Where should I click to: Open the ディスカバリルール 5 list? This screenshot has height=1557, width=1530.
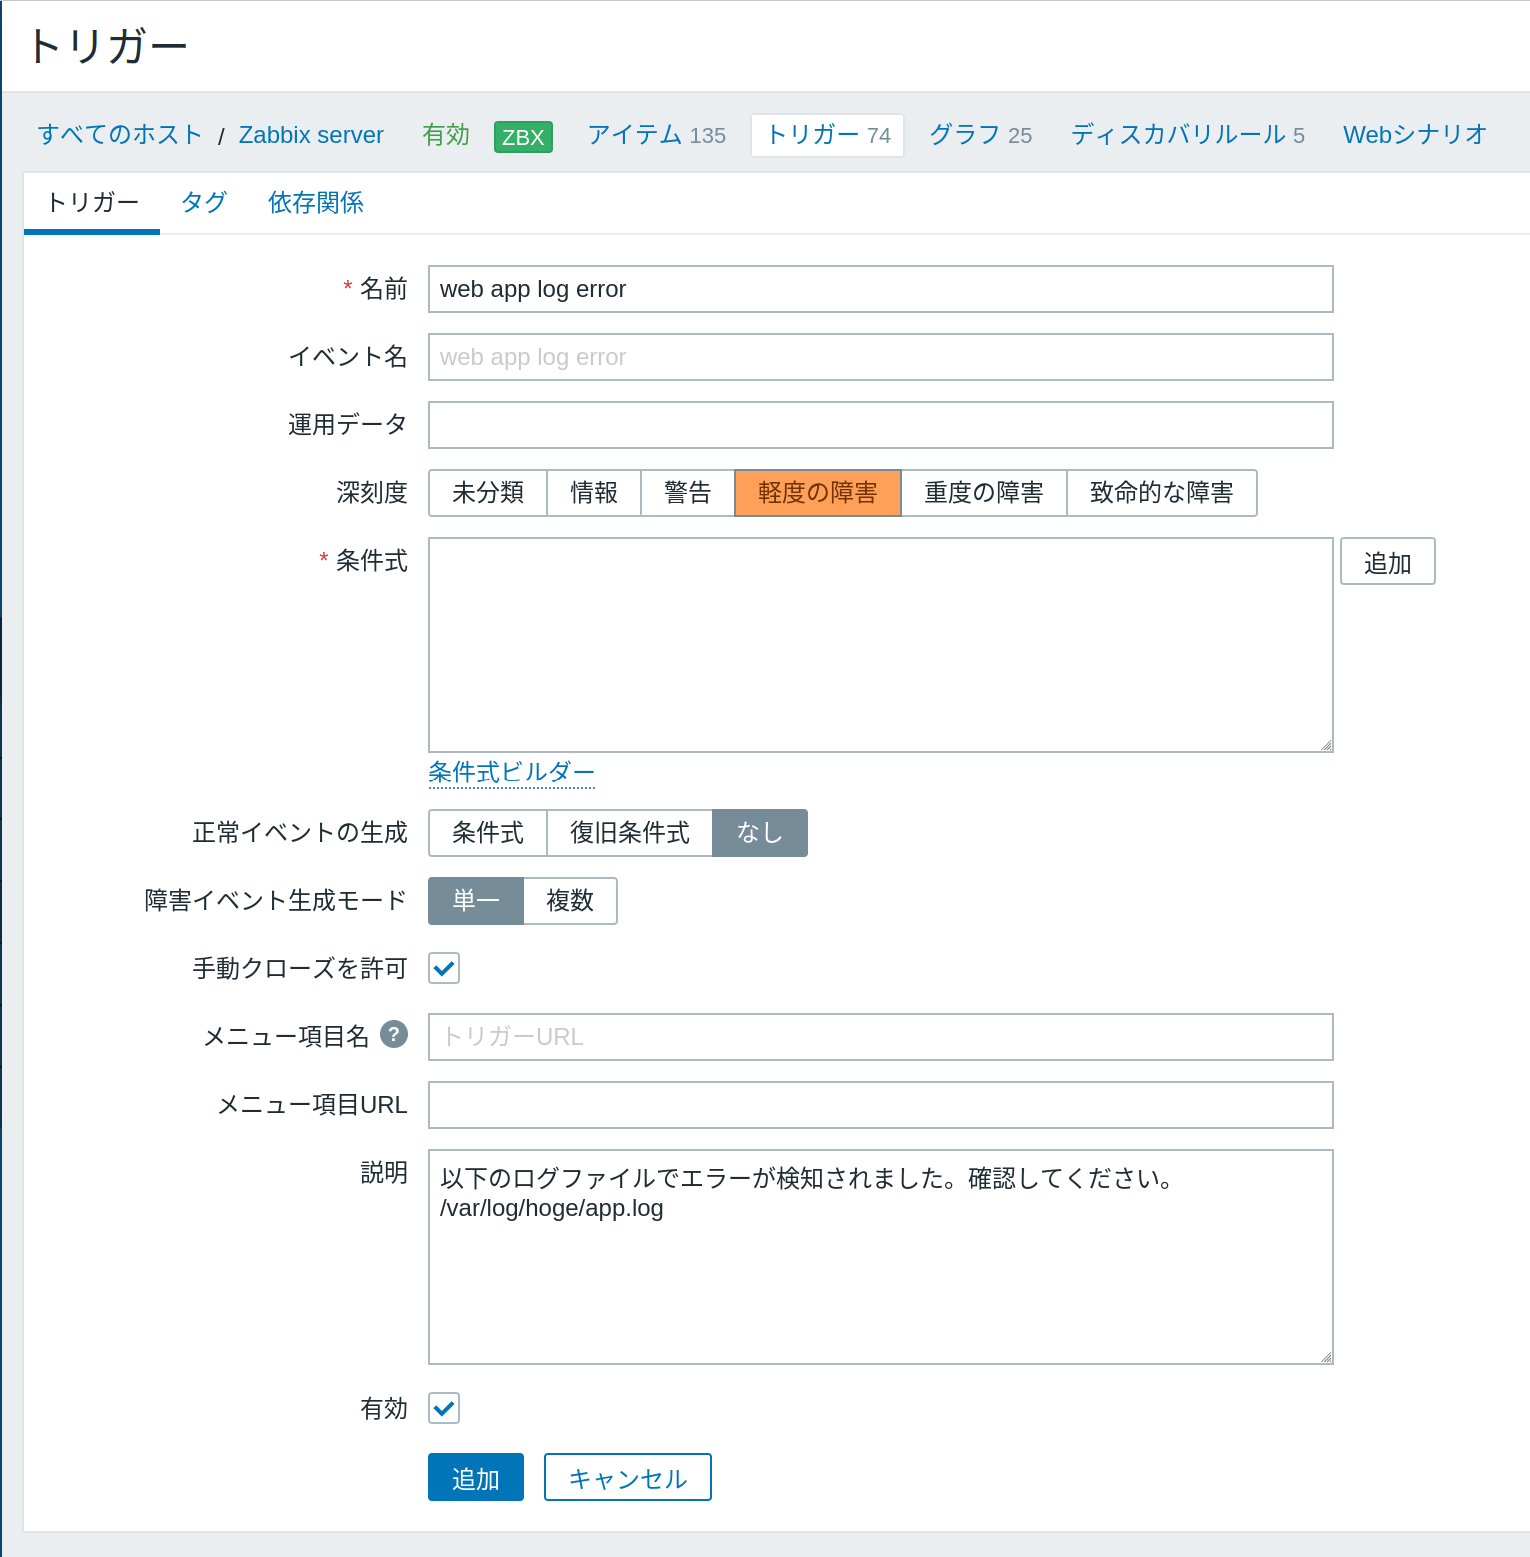[1186, 135]
